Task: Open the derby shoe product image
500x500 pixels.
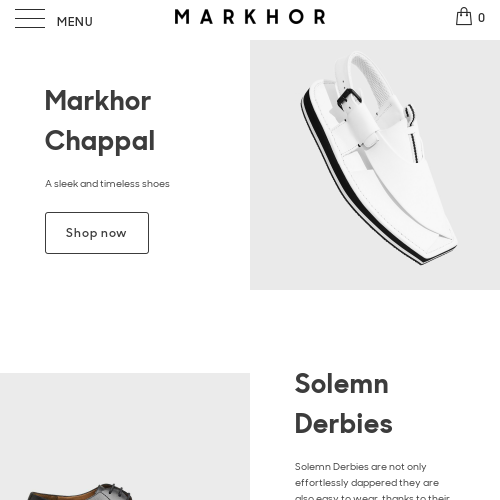Action: [78, 492]
